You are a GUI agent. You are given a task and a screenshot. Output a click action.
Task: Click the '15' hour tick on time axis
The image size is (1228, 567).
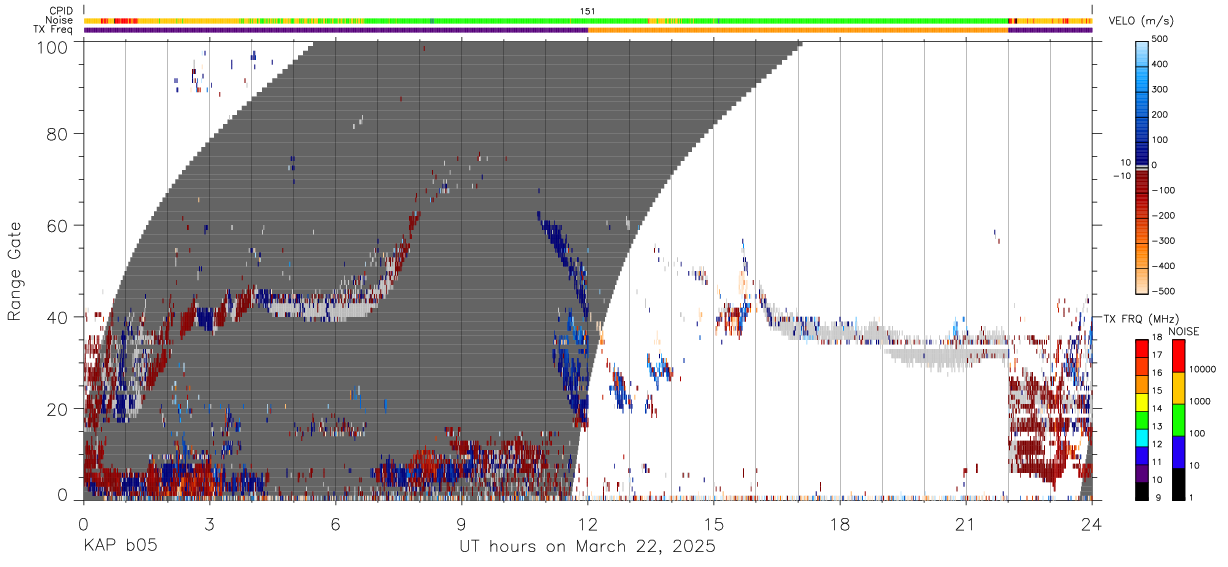click(714, 523)
